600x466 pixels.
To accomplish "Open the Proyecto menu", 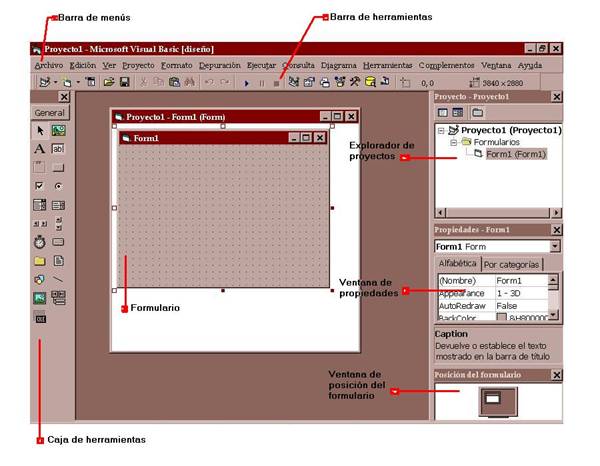I will pyautogui.click(x=138, y=65).
